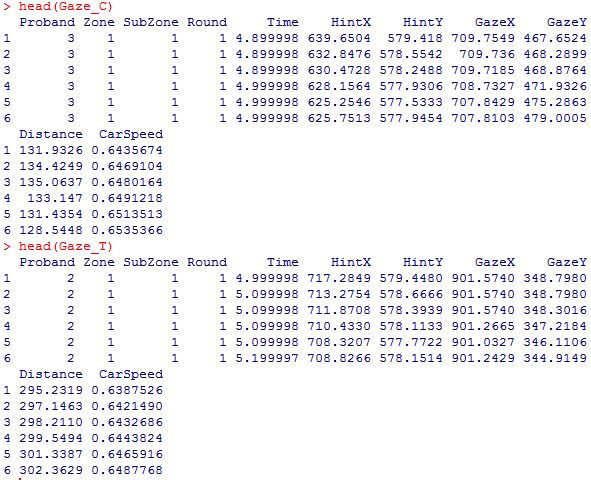Click Distance value 297.1463
591x480 pixels.
[51, 406]
